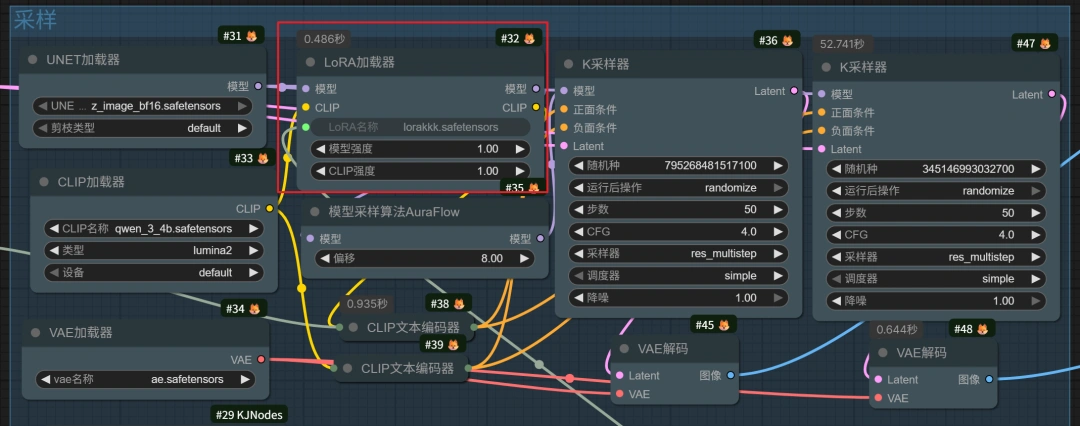Image resolution: width=1080 pixels, height=426 pixels.
Task: Open the 剪枝类型 default dropdown in UNET加载器
Action: (141, 128)
